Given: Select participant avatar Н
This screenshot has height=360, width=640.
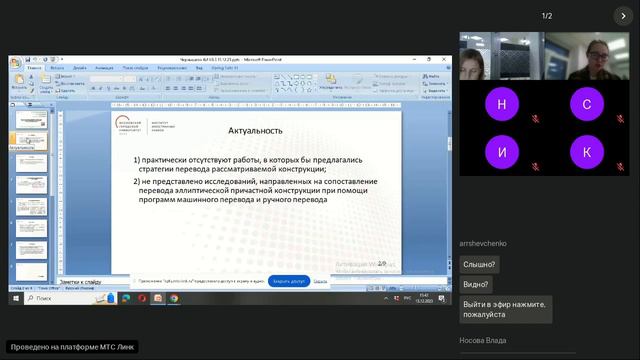Looking at the screenshot, I should point(502,104).
